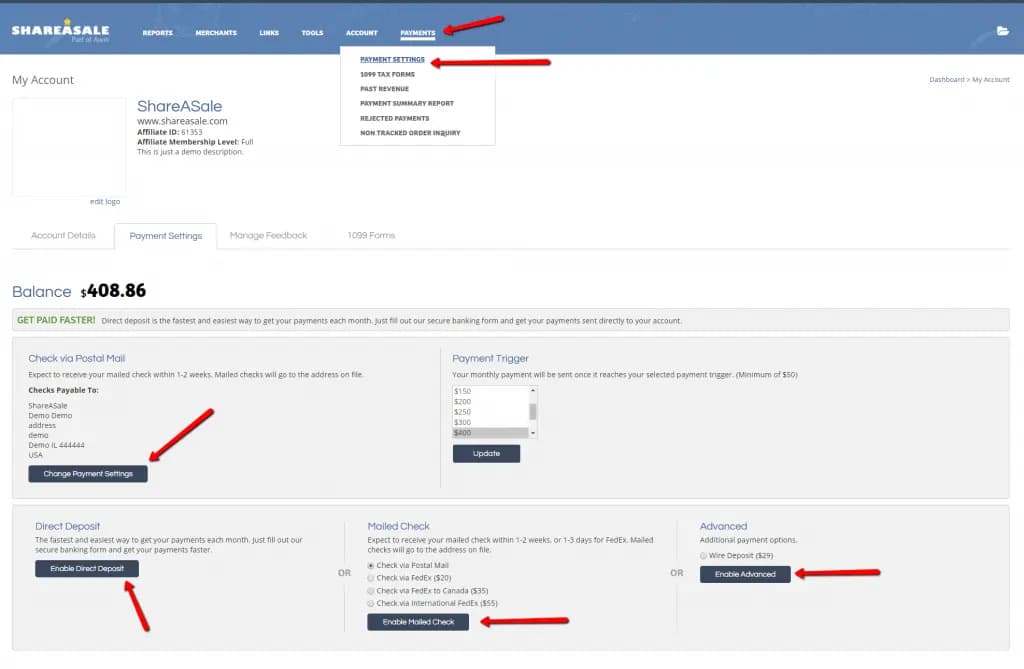Click Enable Direct Deposit button
The width and height of the screenshot is (1024, 669).
87,568
